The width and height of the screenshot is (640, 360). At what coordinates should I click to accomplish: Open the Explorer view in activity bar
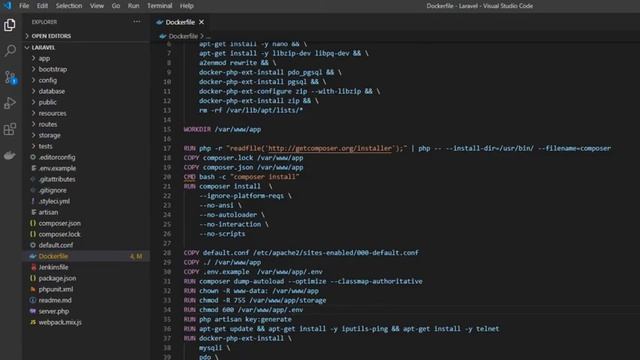[10, 25]
